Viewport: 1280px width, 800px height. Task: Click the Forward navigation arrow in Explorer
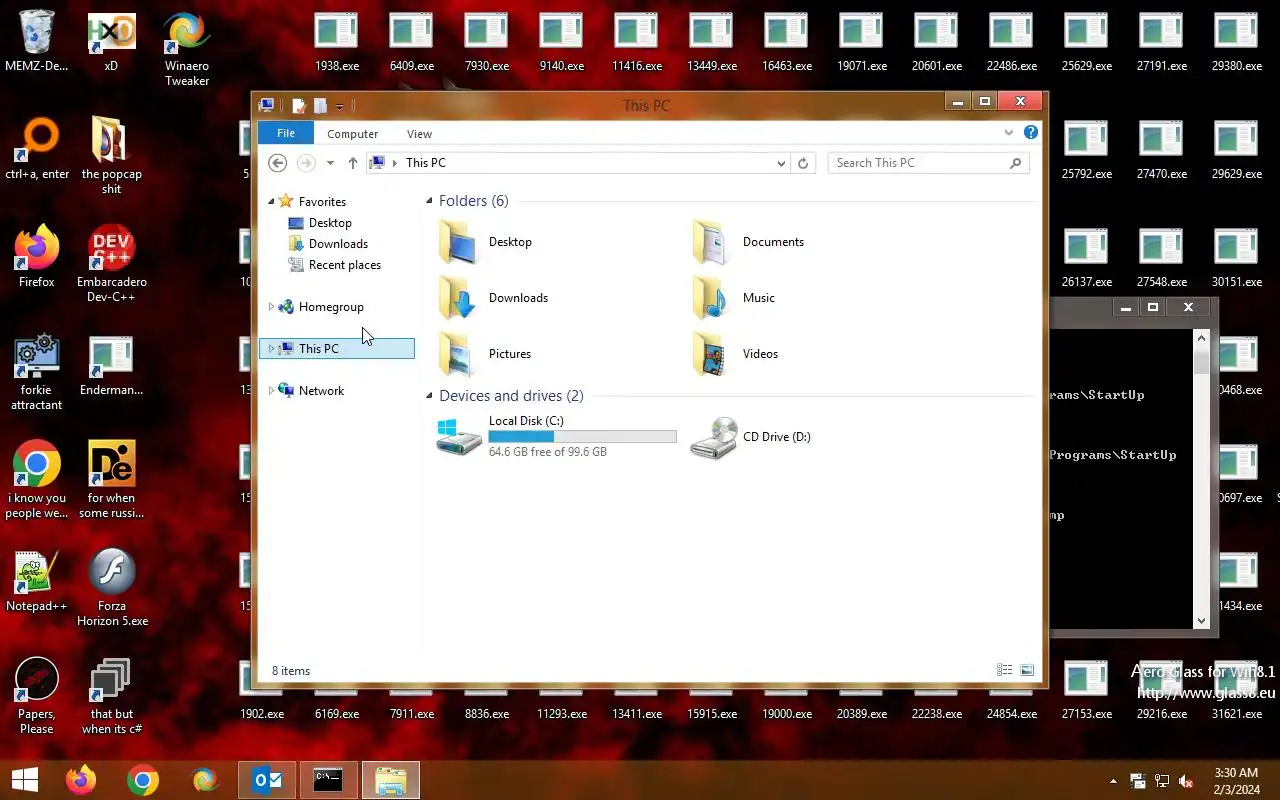point(306,163)
